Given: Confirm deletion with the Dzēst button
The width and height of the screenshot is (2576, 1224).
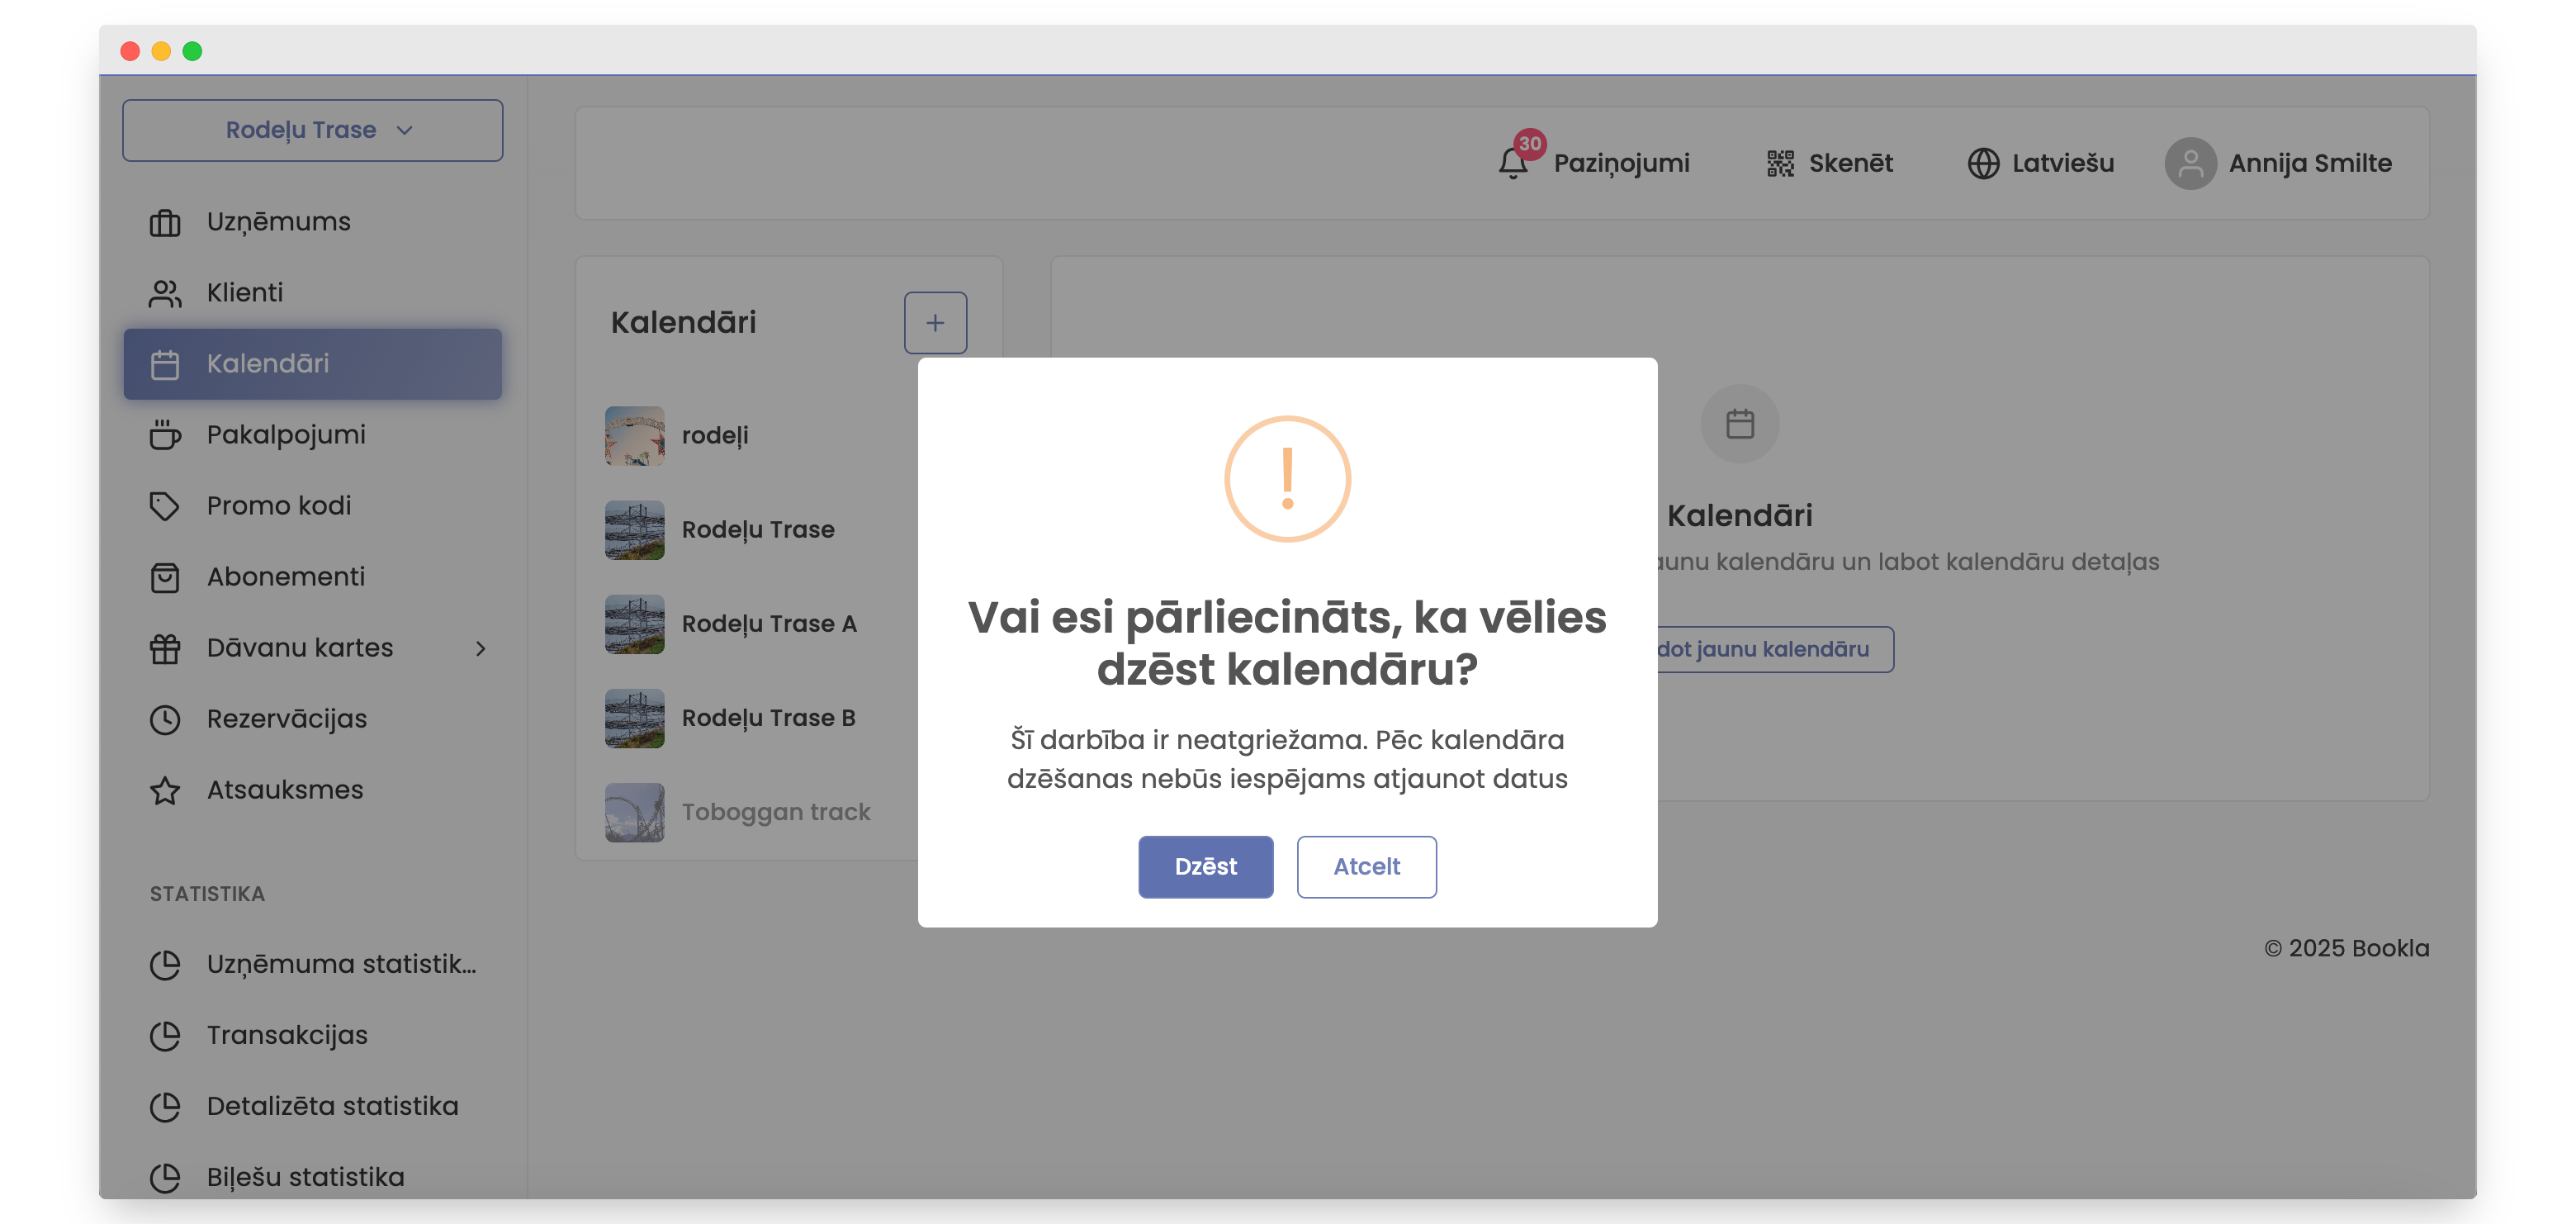Looking at the screenshot, I should (1205, 866).
